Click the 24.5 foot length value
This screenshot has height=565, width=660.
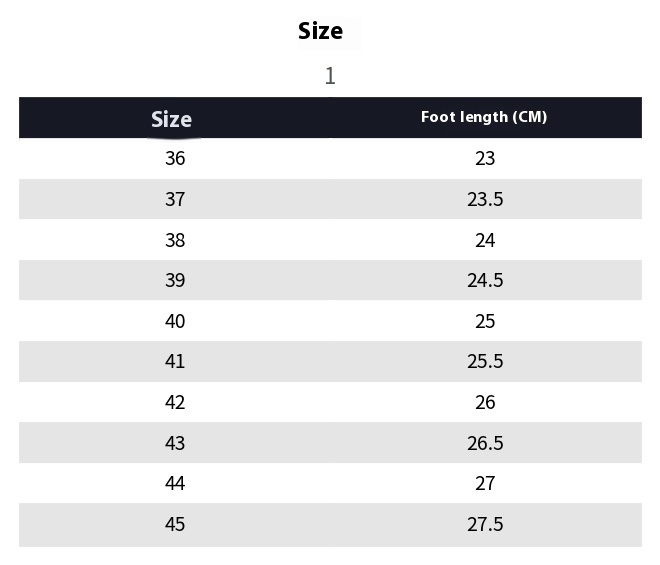click(485, 280)
